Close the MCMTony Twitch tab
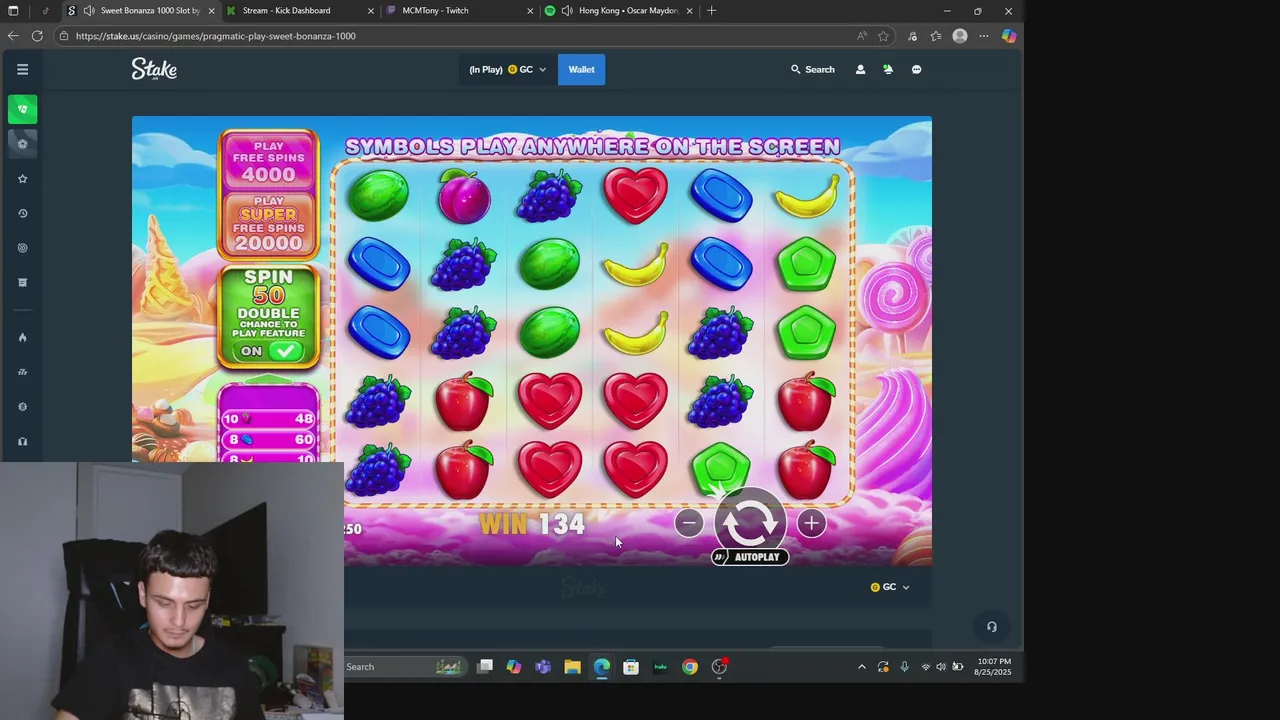Image resolution: width=1280 pixels, height=720 pixels. (x=530, y=11)
